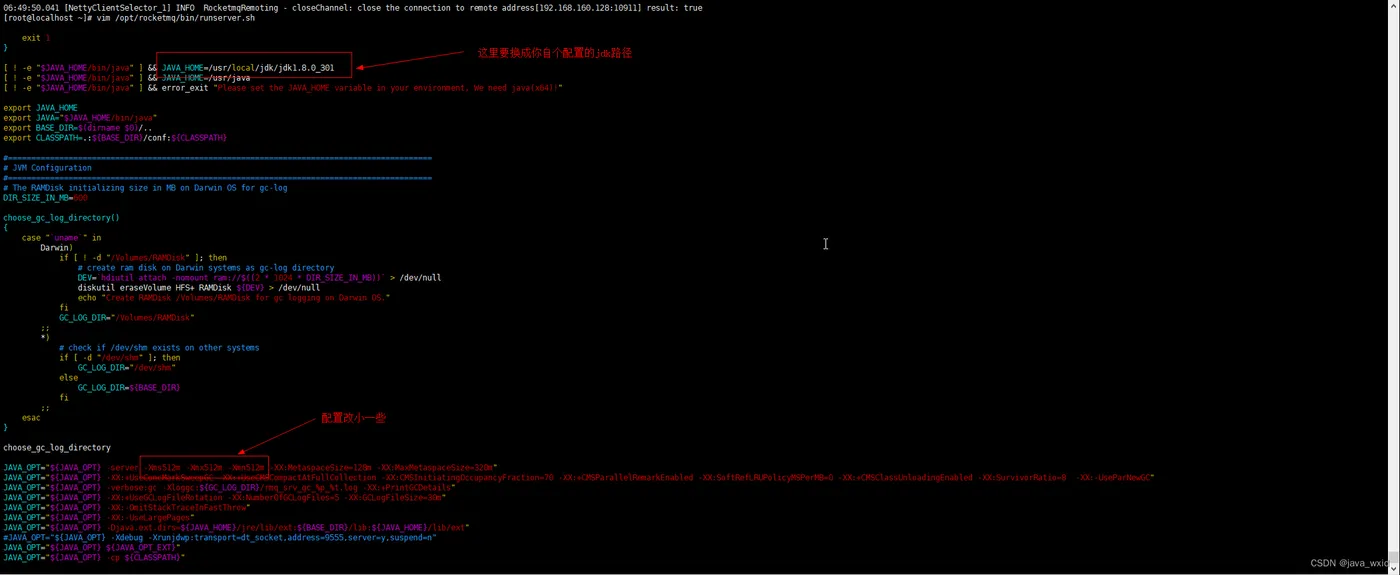Click the -XX:SoftRefLRUPolicyMSPerMB=0 option
Image resolution: width=1400 pixels, height=575 pixels.
766,477
